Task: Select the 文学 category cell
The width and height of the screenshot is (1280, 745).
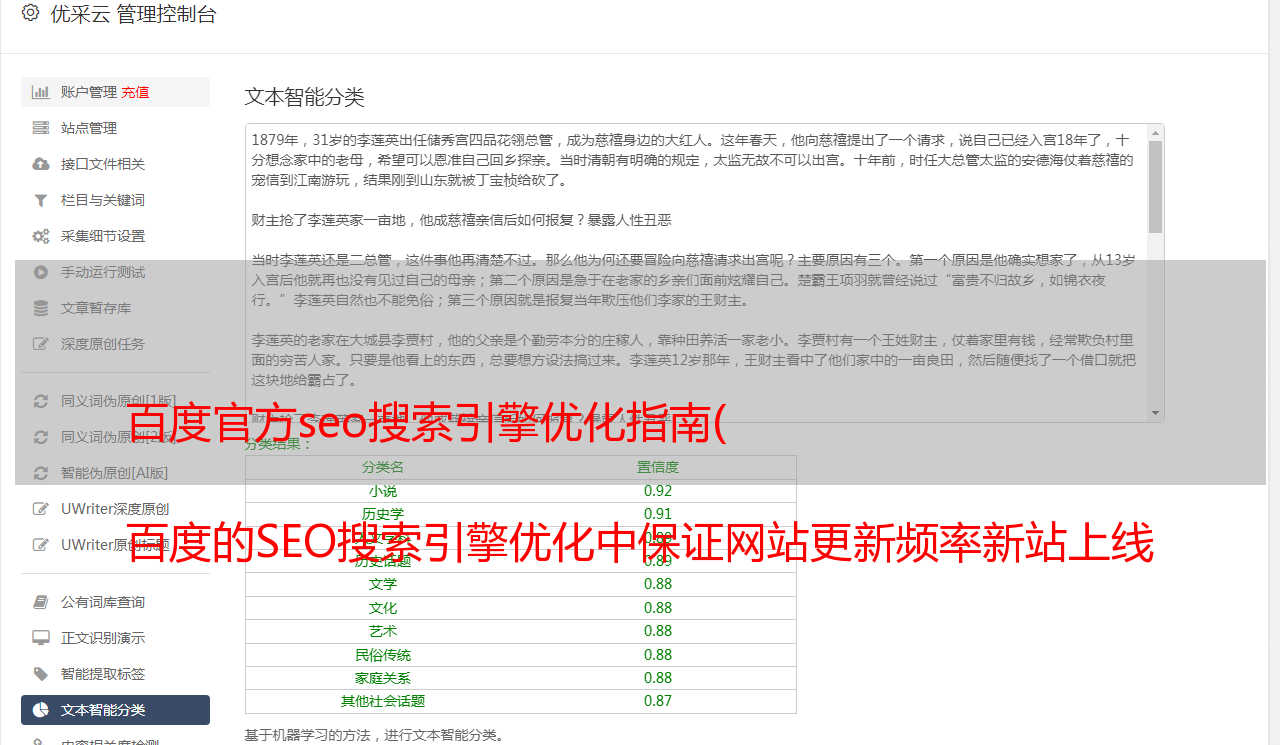Action: coord(383,584)
